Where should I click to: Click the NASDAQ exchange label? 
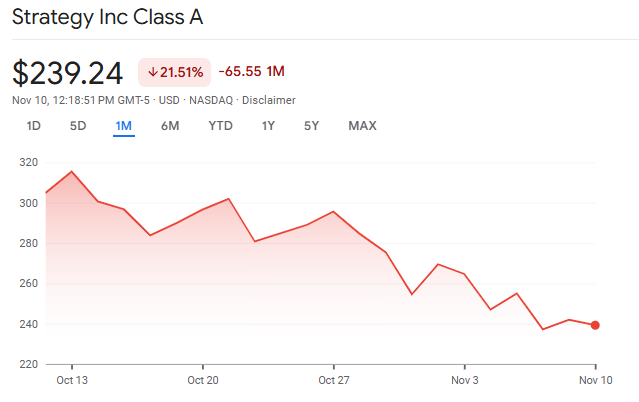pyautogui.click(x=211, y=100)
